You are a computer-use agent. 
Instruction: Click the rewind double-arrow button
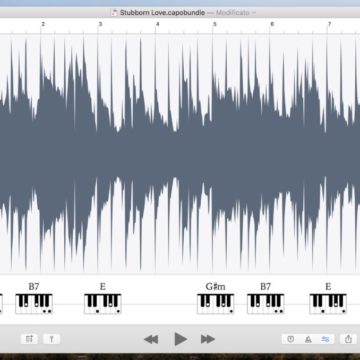pos(151,339)
